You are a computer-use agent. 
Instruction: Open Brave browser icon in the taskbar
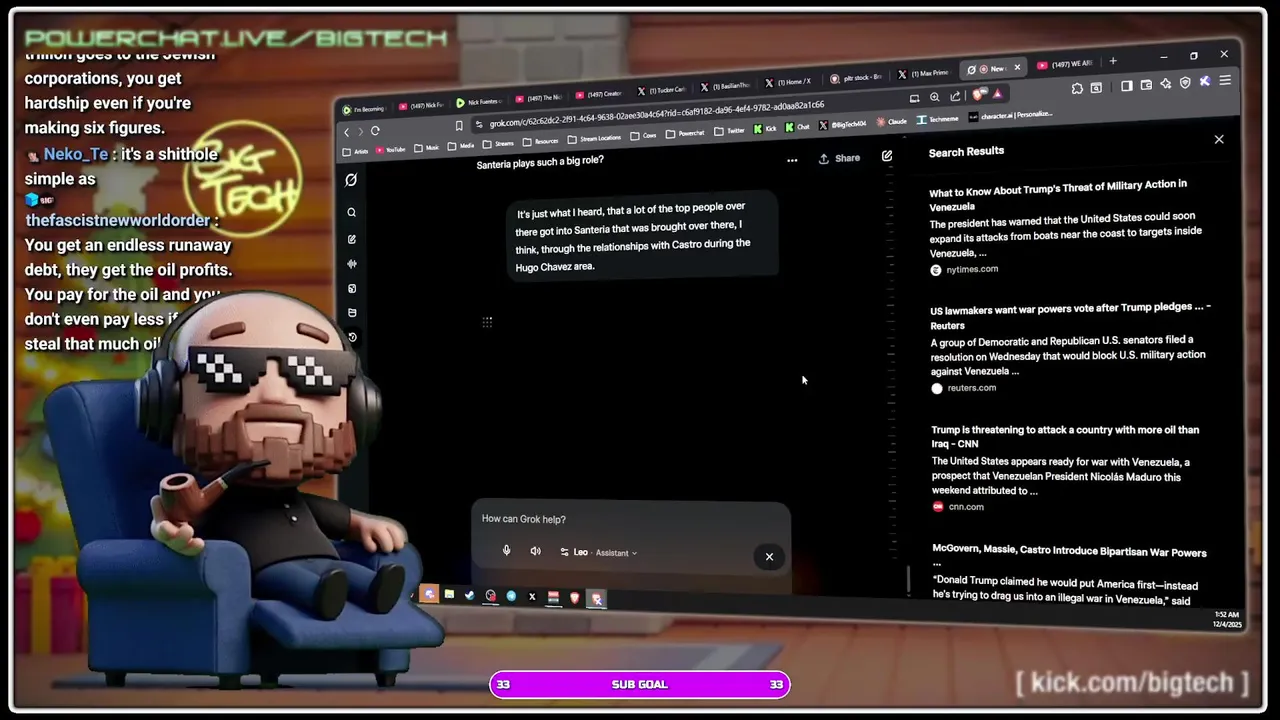click(x=575, y=598)
